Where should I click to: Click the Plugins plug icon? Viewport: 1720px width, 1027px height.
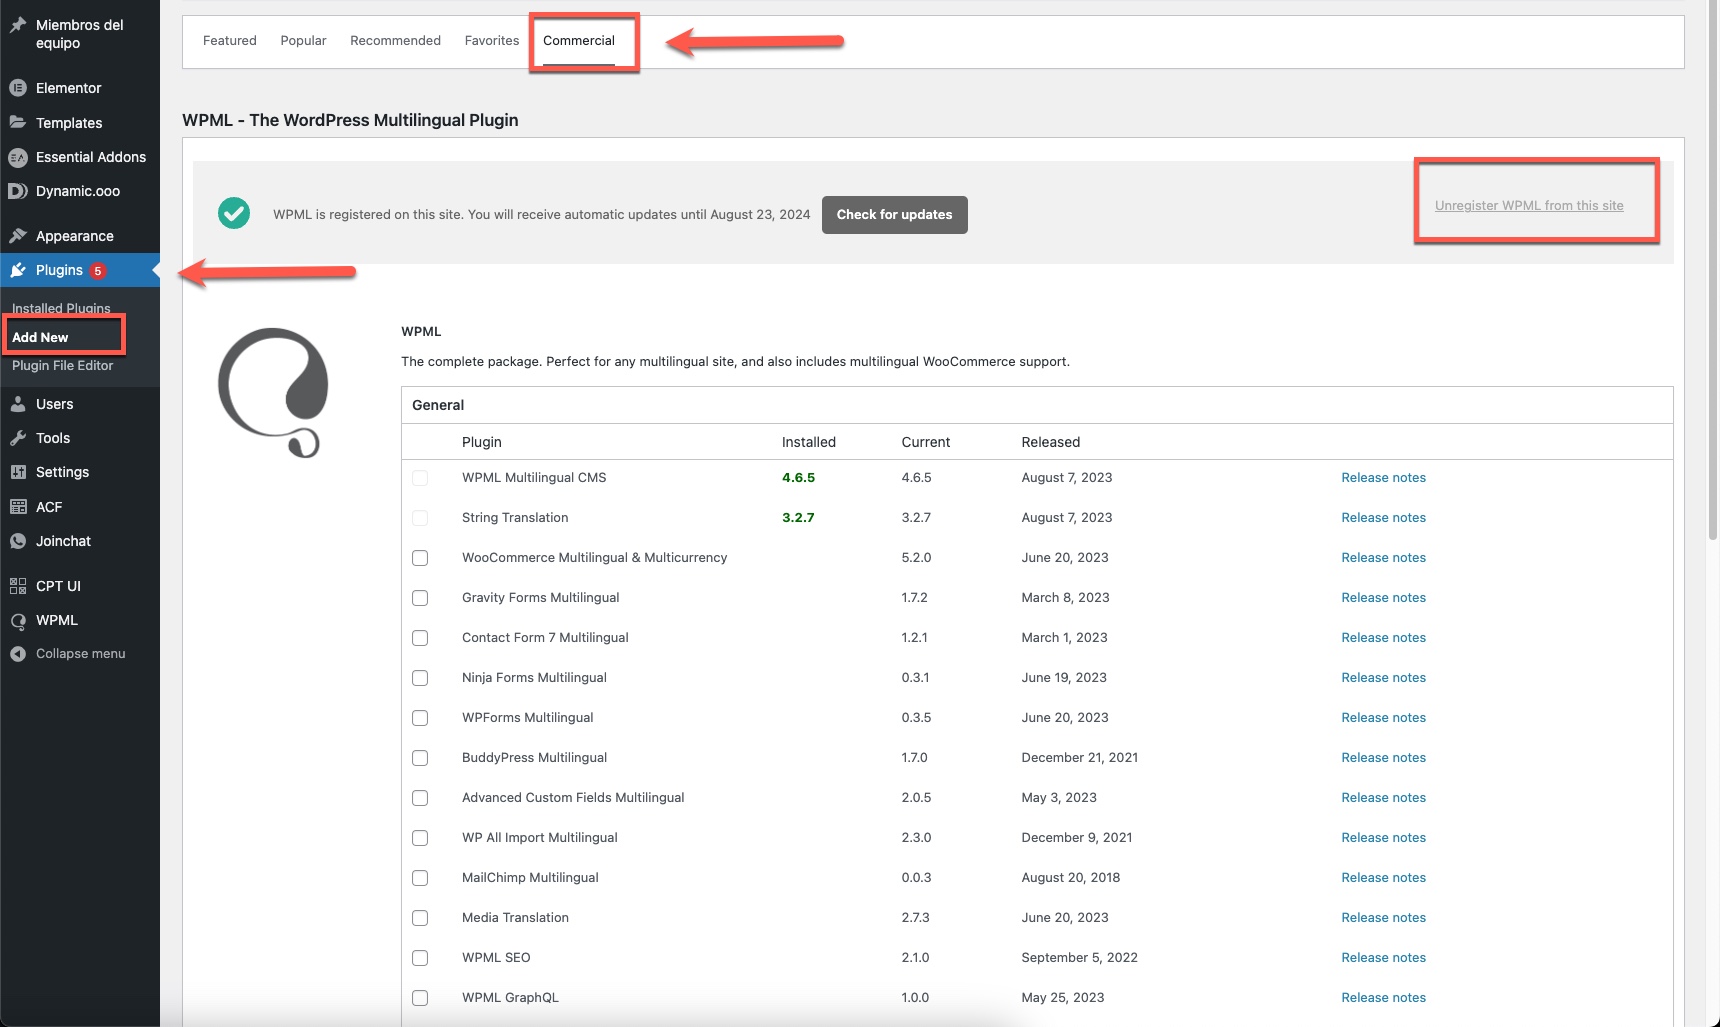(x=17, y=270)
